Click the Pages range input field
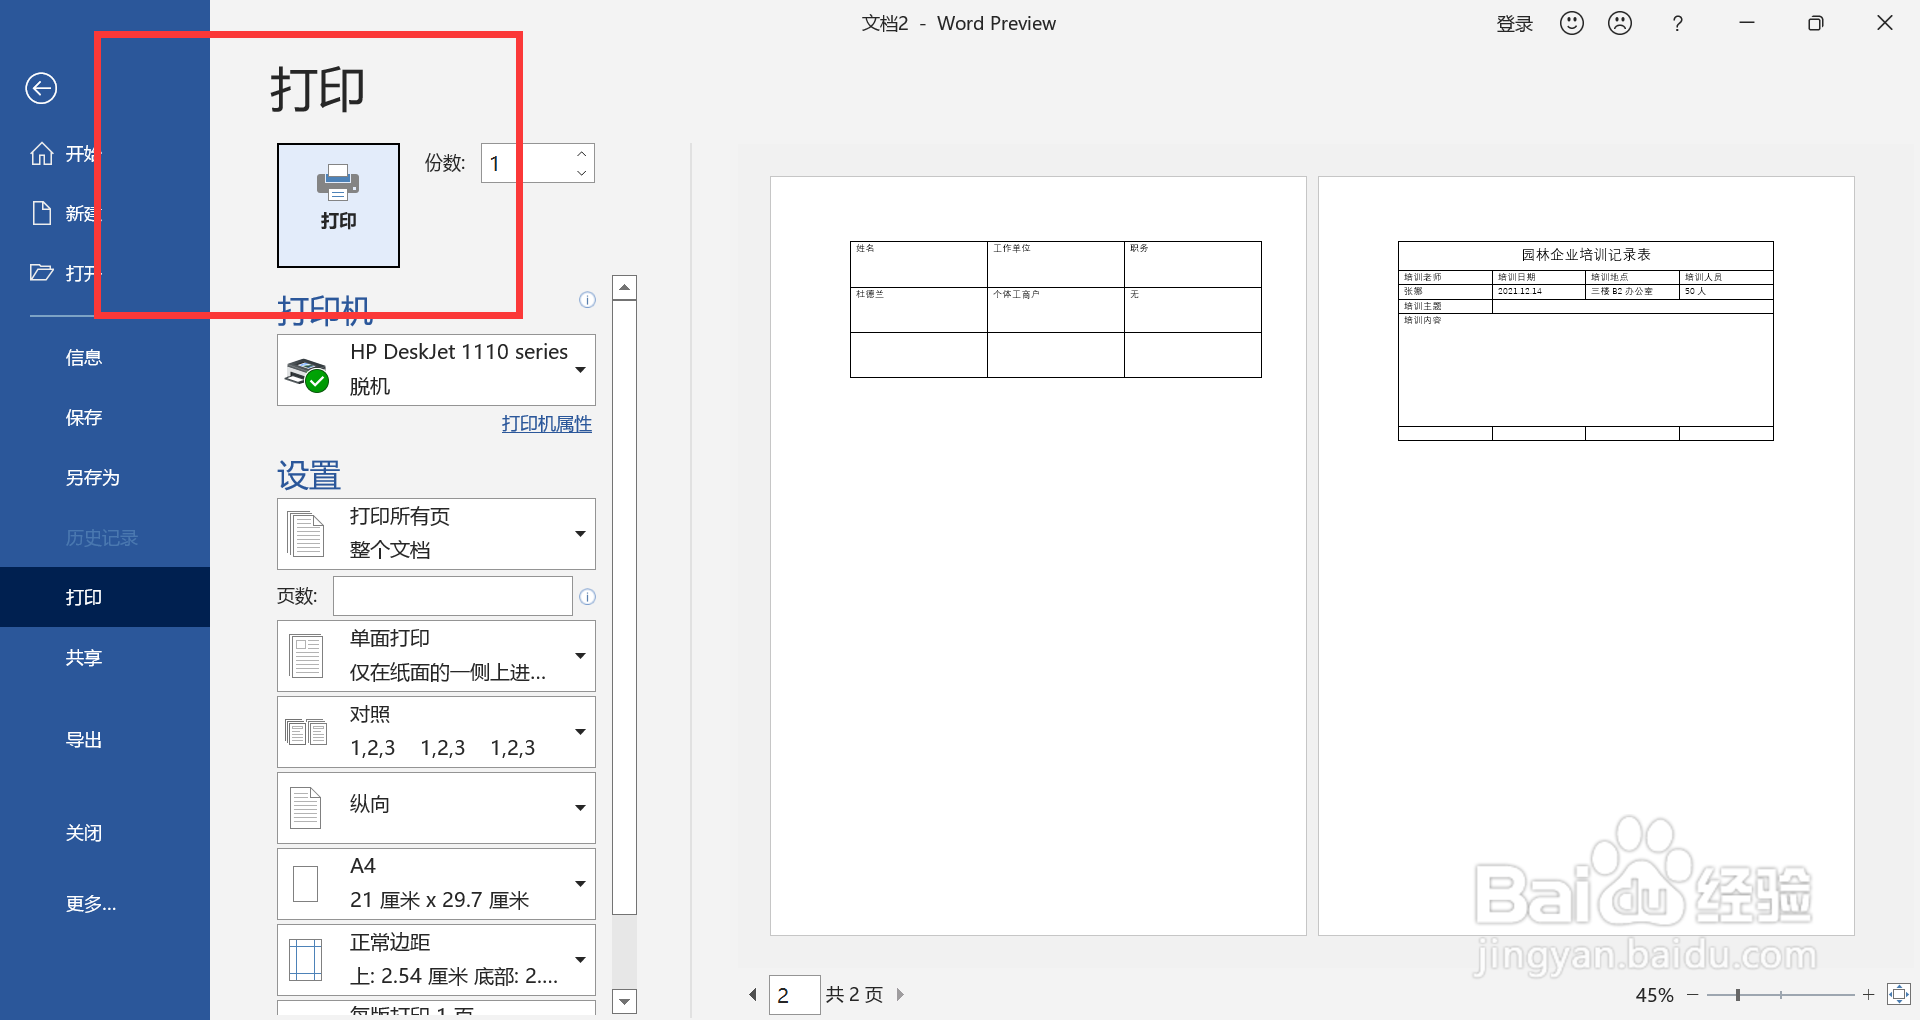This screenshot has width=1920, height=1020. (x=453, y=596)
